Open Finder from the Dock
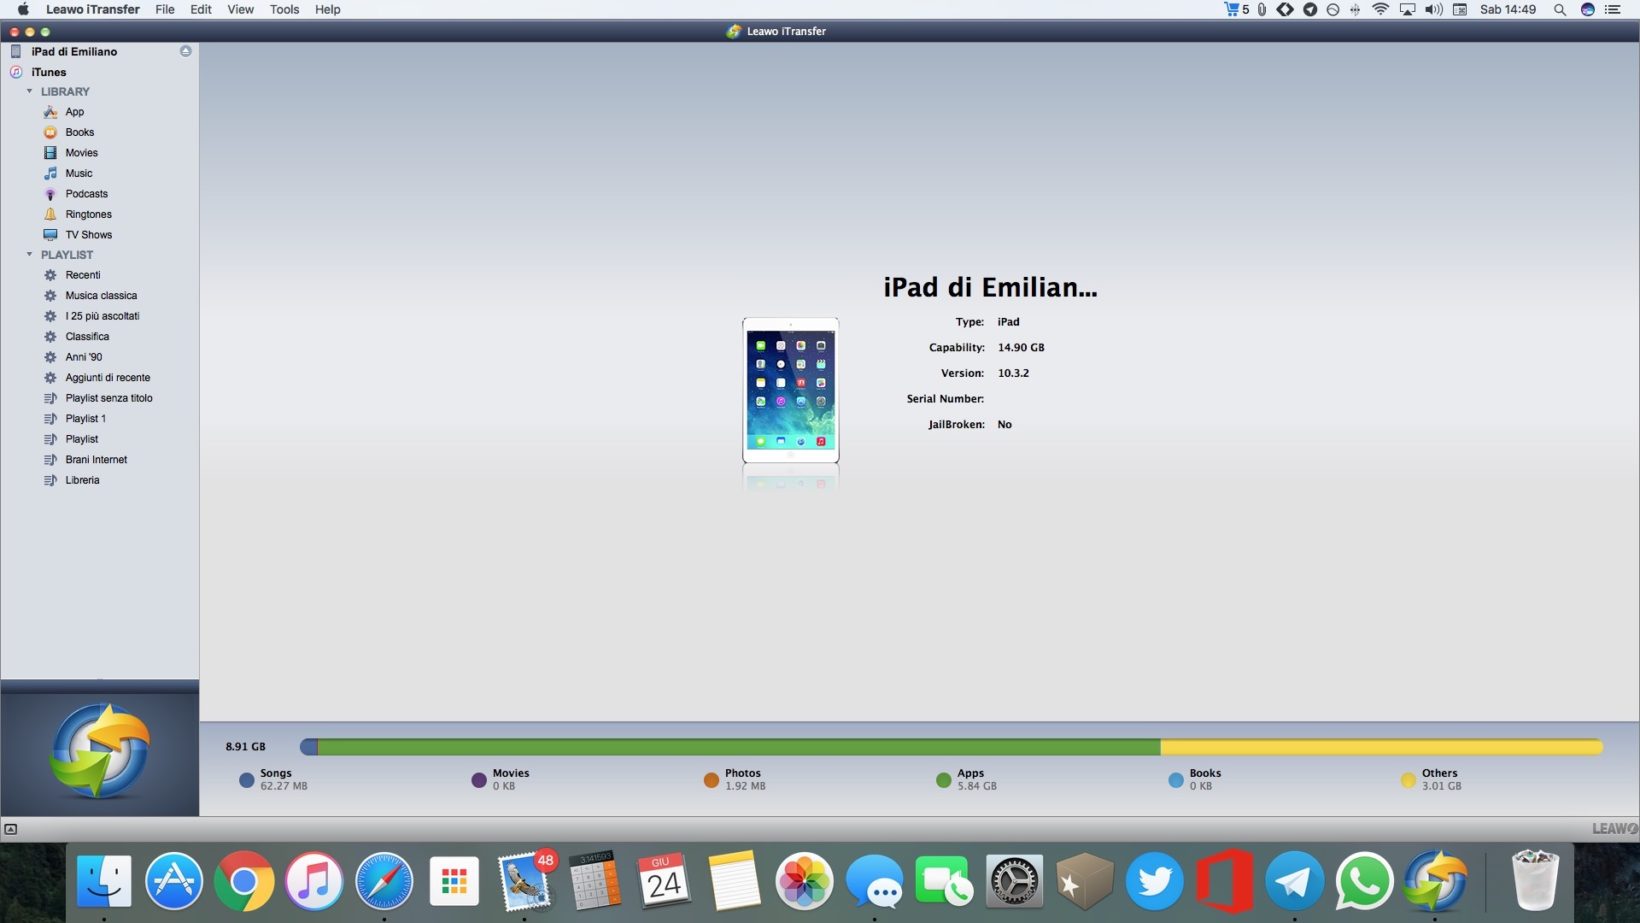This screenshot has height=923, width=1640. pyautogui.click(x=104, y=882)
